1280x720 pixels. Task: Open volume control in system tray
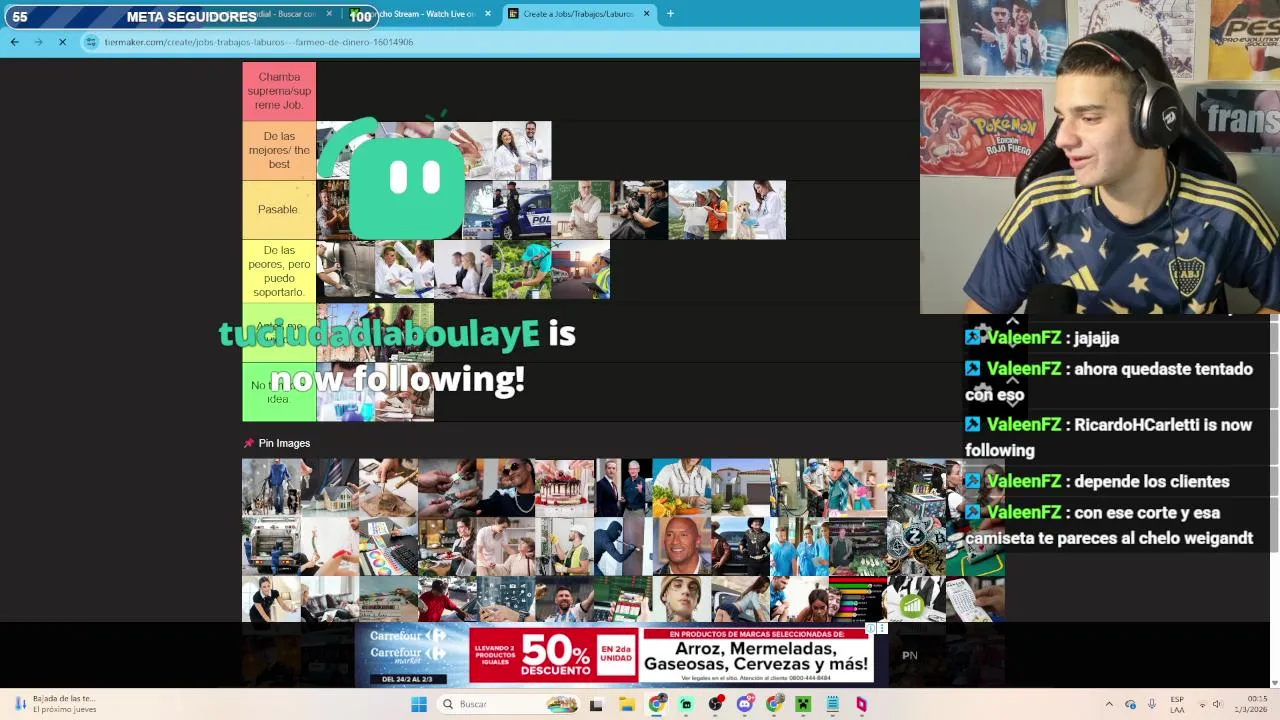pyautogui.click(x=1217, y=704)
